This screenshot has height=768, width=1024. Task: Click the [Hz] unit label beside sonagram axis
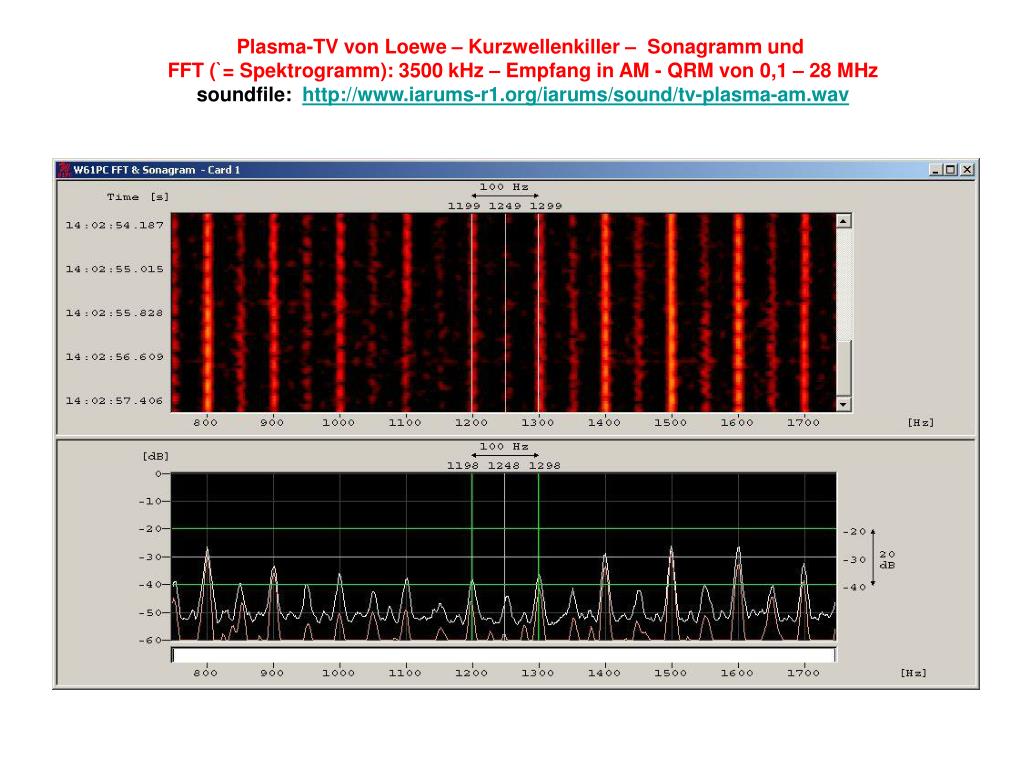pyautogui.click(x=921, y=423)
